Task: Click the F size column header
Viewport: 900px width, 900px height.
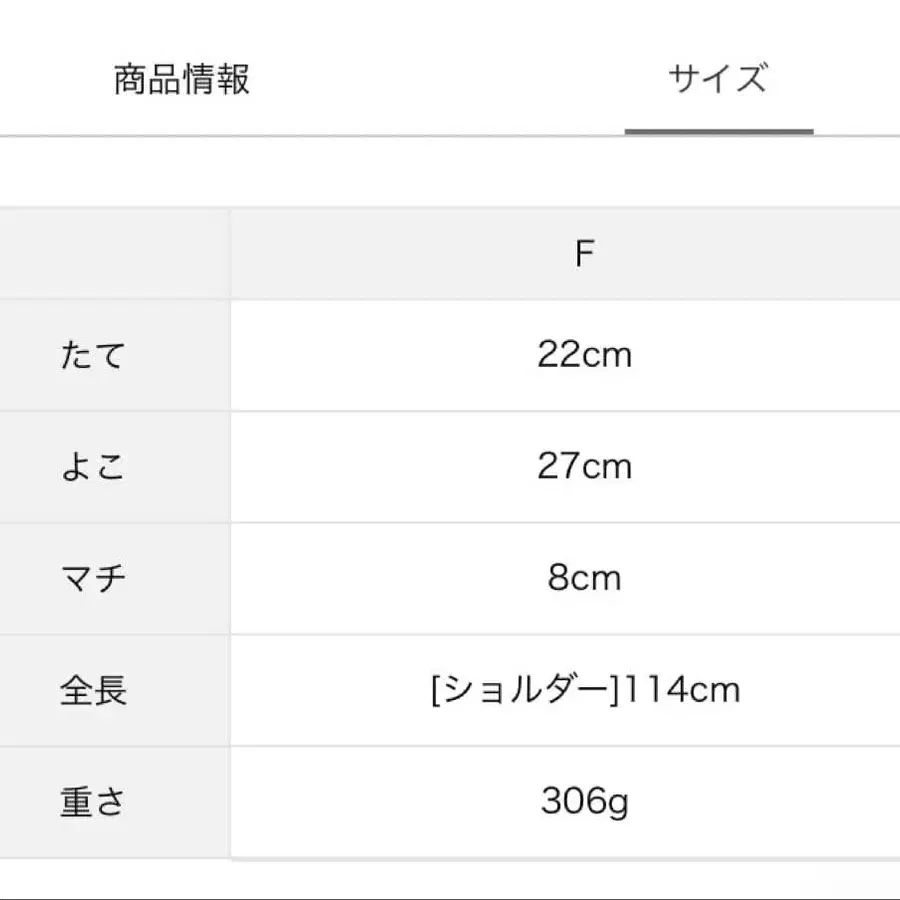Action: click(586, 252)
